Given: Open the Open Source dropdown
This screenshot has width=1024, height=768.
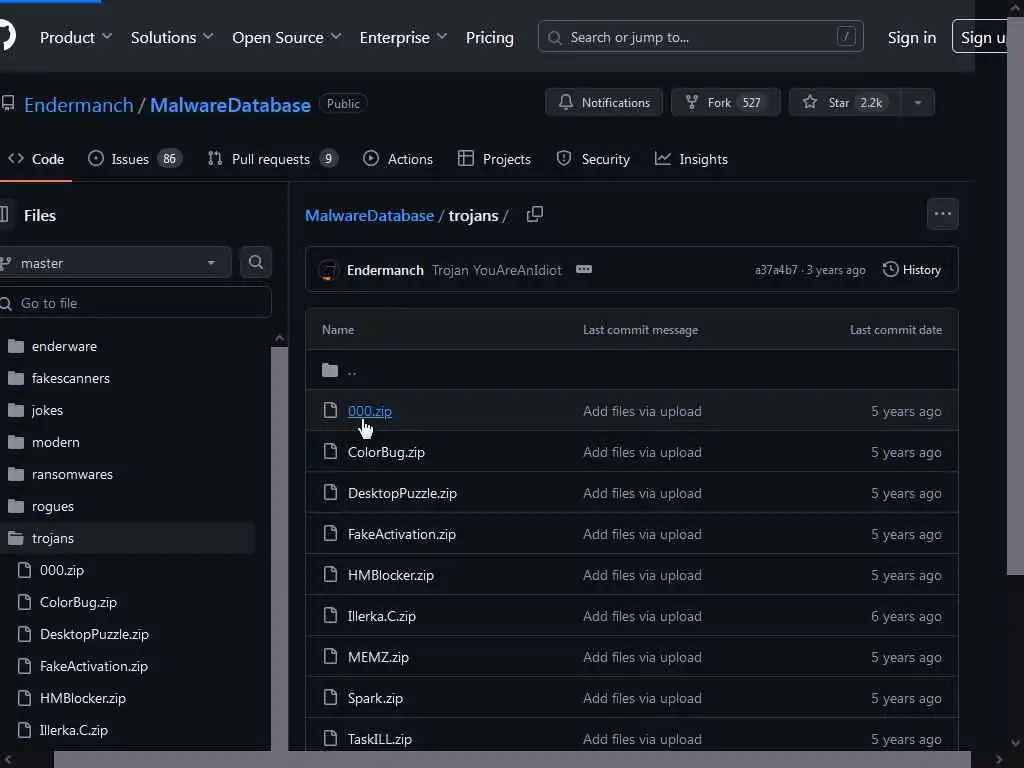Looking at the screenshot, I should (286, 37).
